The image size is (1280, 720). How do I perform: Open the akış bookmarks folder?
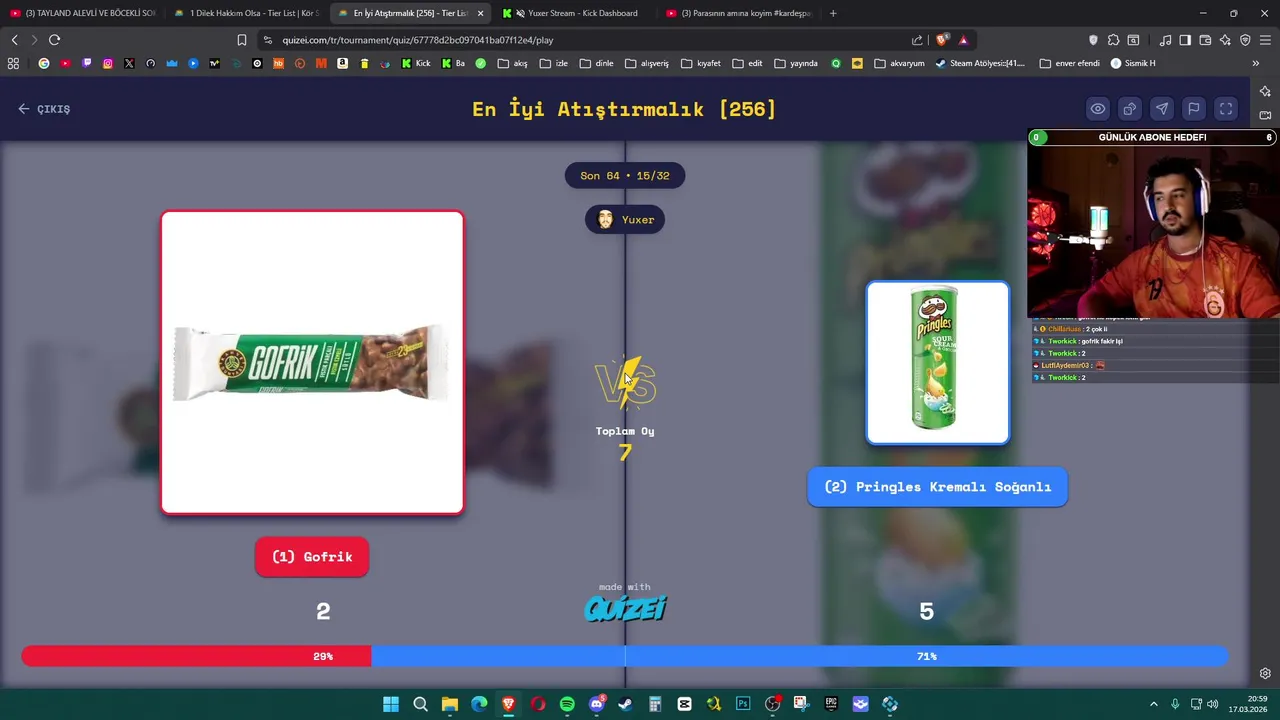(513, 63)
